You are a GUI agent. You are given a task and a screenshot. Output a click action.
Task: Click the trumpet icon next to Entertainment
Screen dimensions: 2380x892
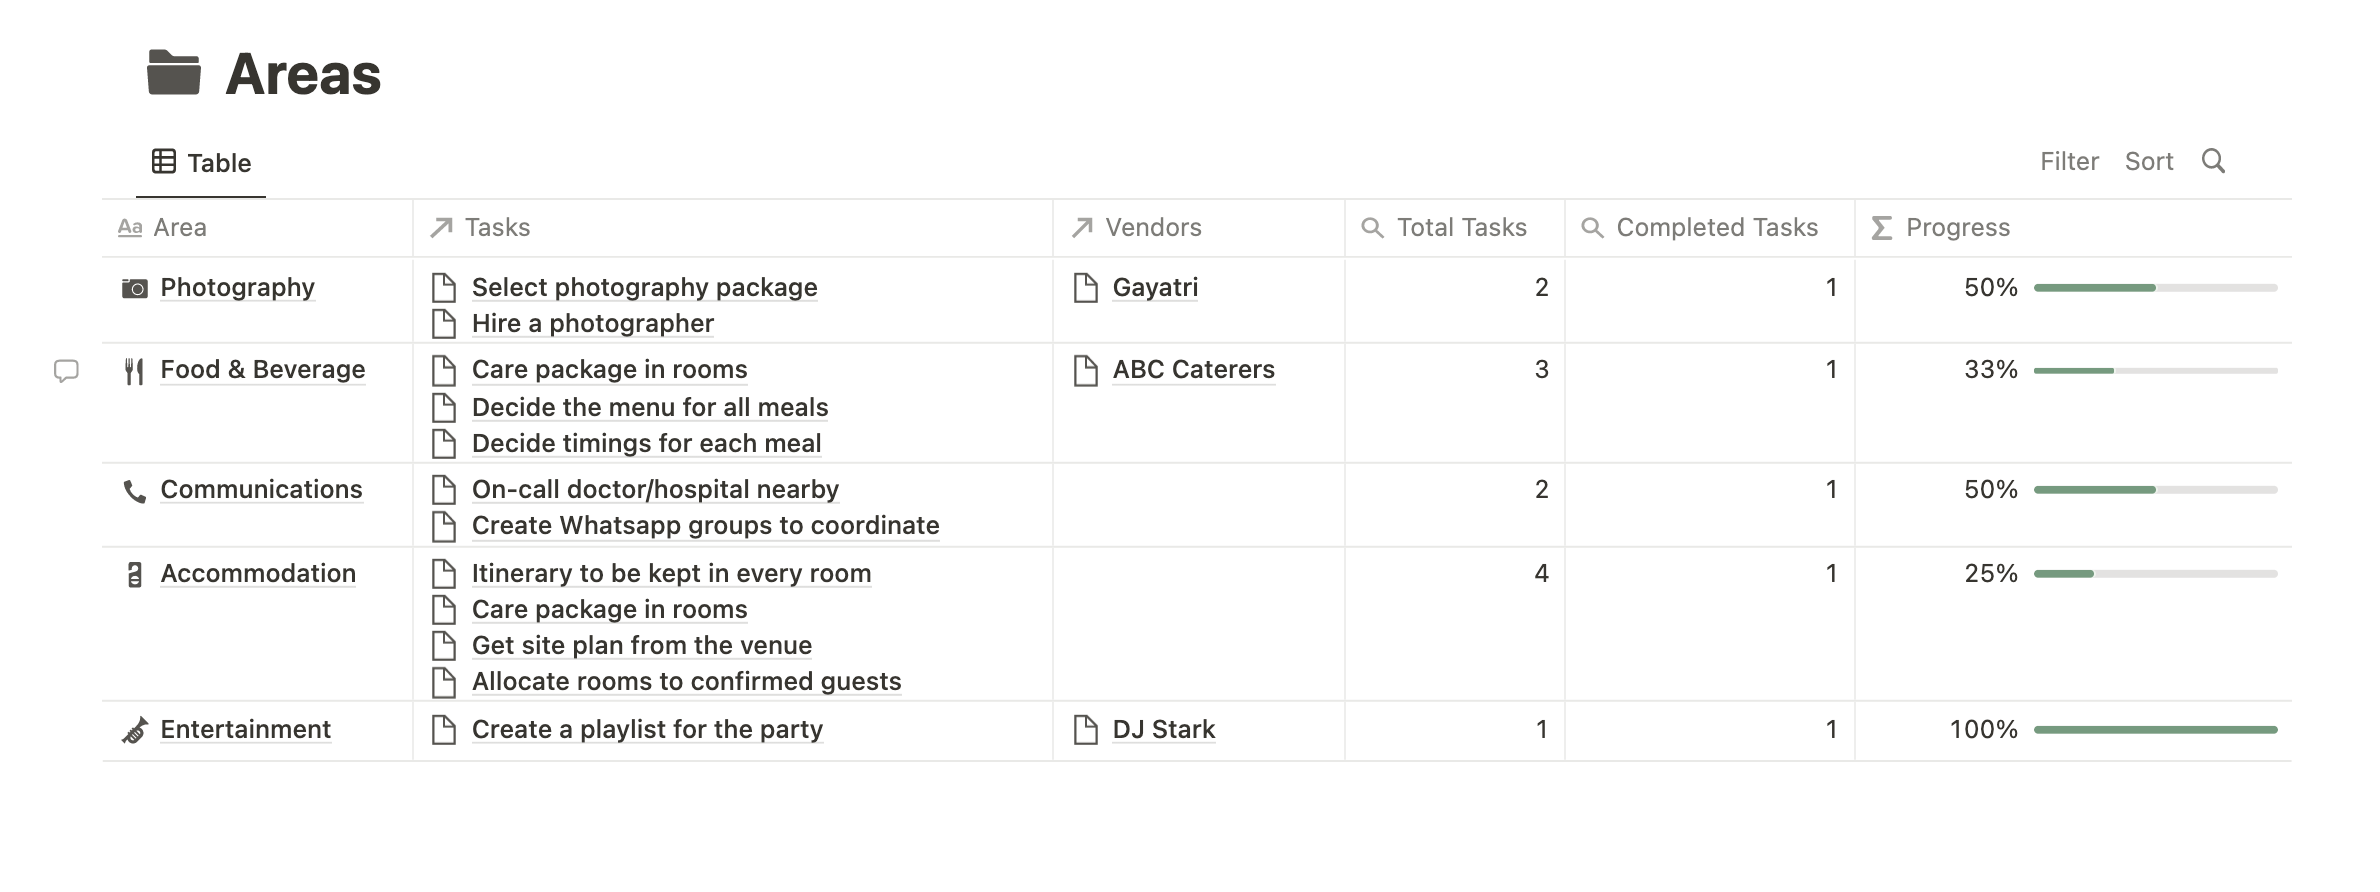coord(134,731)
